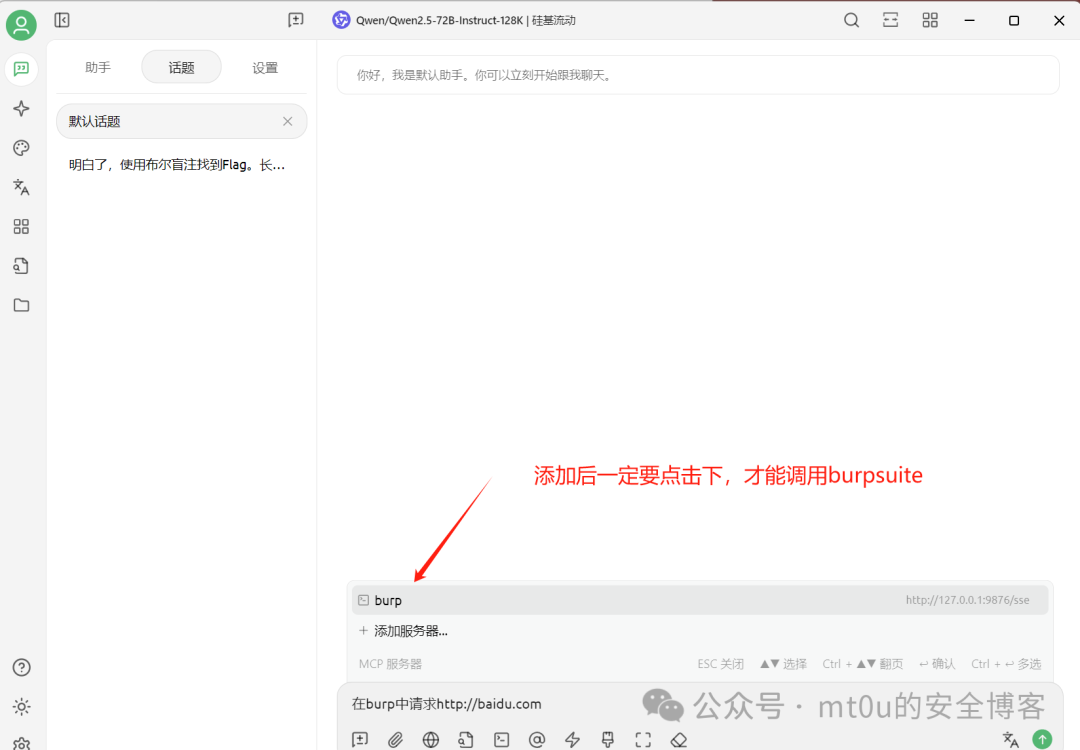Expand the input box fullscreen icon
Viewport: 1080px width, 750px height.
tap(643, 740)
